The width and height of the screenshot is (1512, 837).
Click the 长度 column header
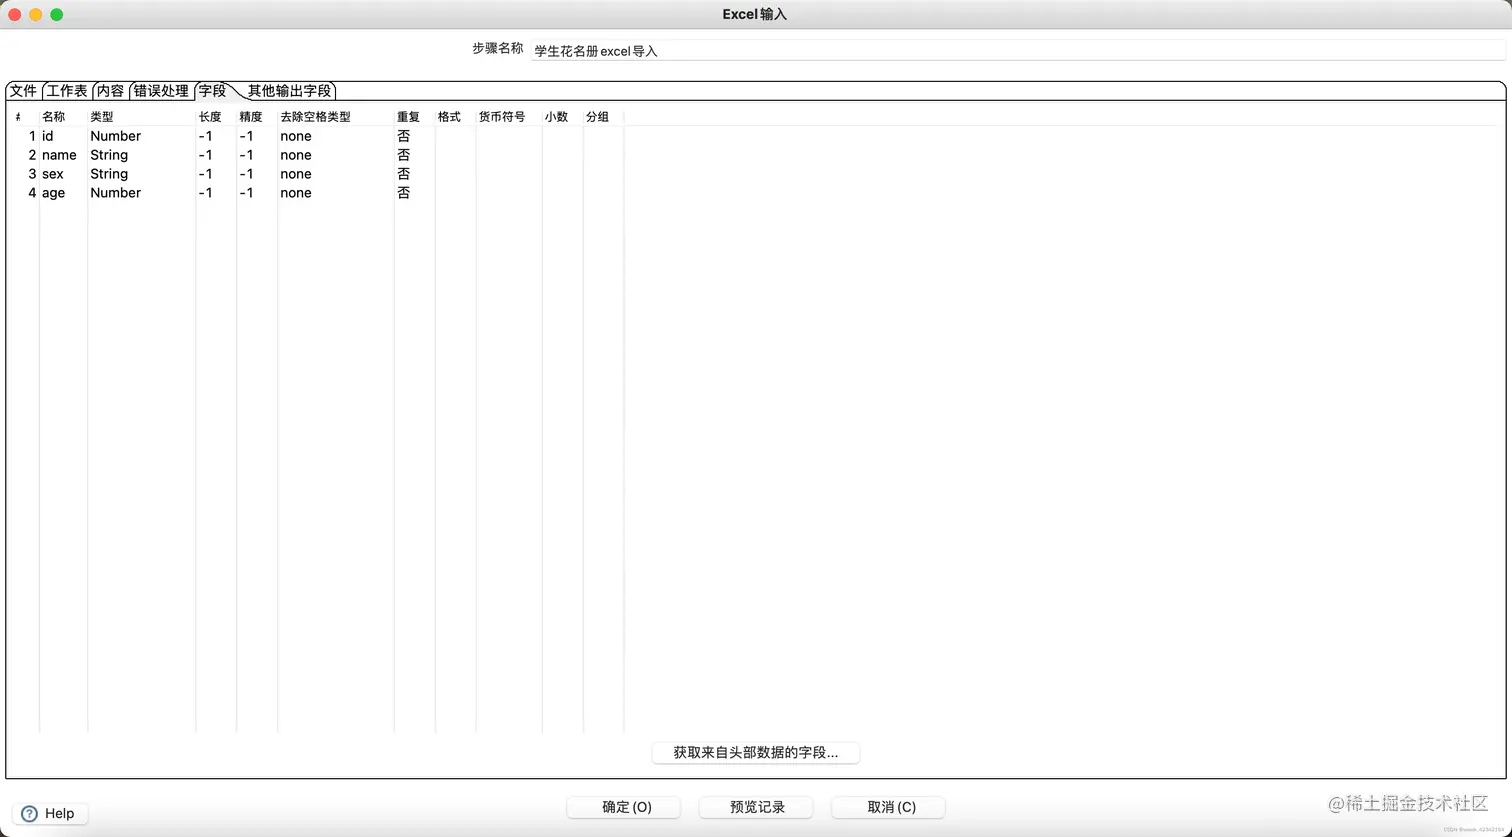pos(216,117)
